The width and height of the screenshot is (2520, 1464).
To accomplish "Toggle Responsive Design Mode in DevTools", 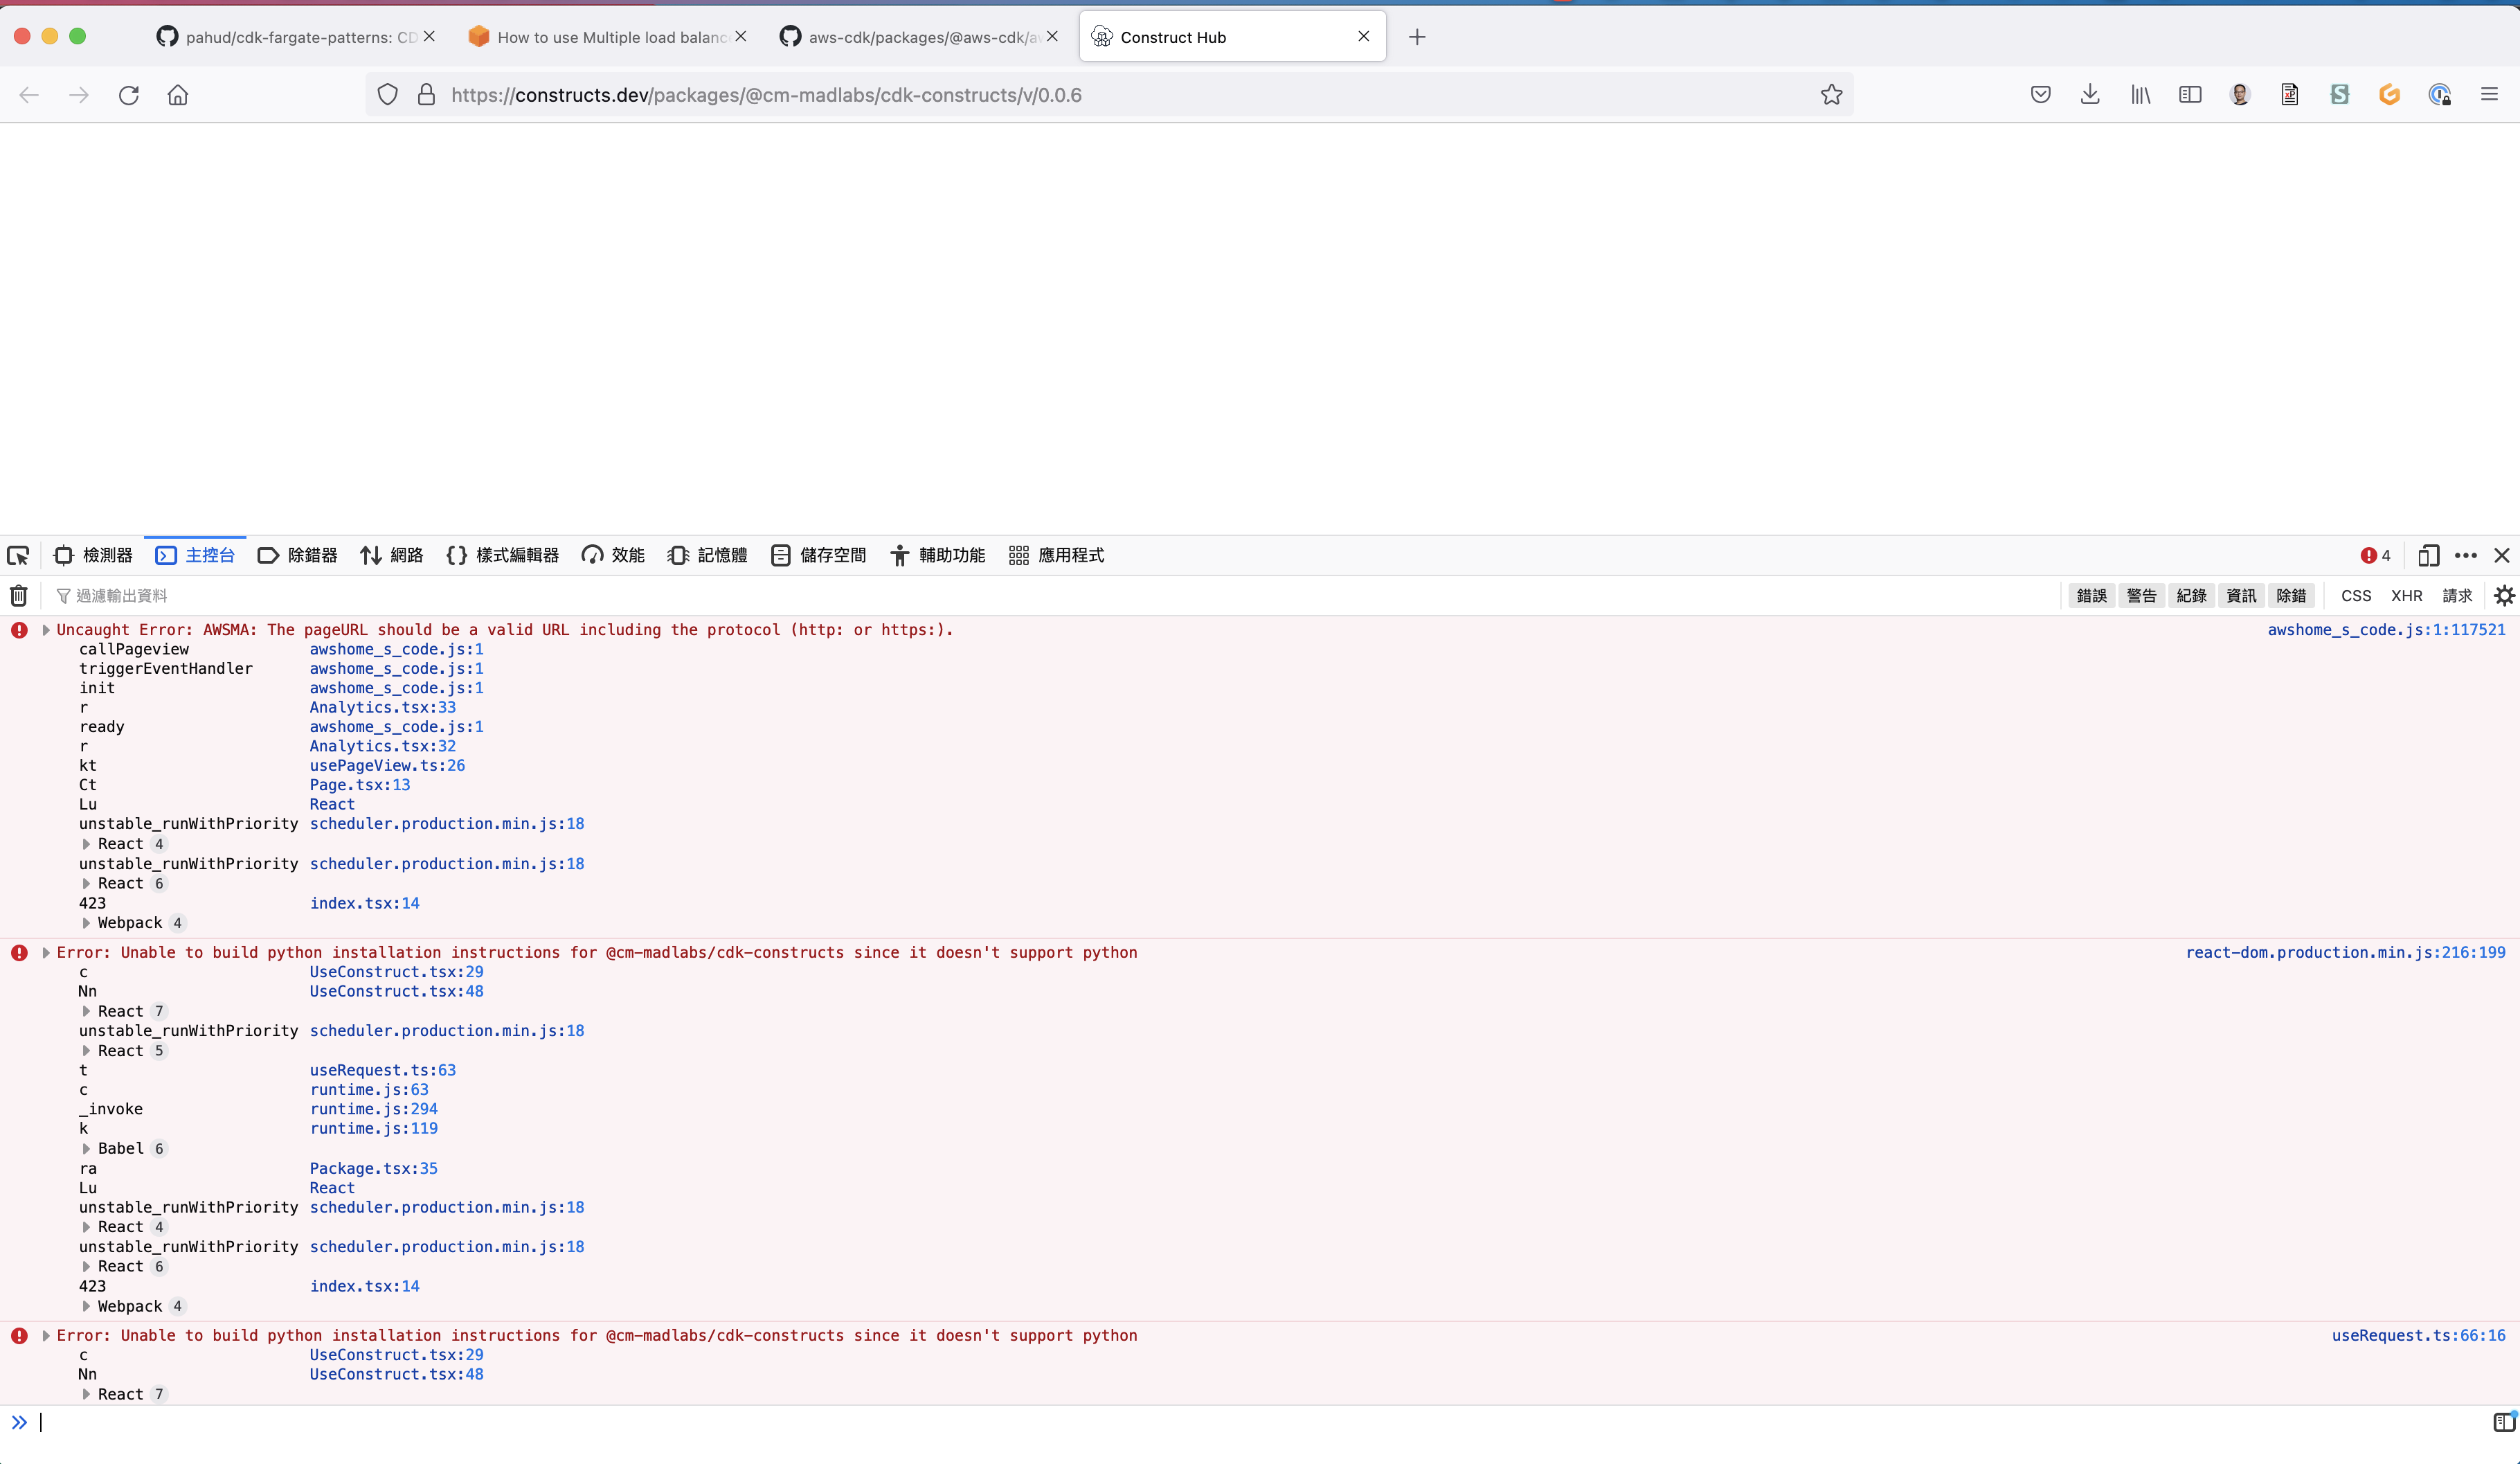I will point(2429,556).
